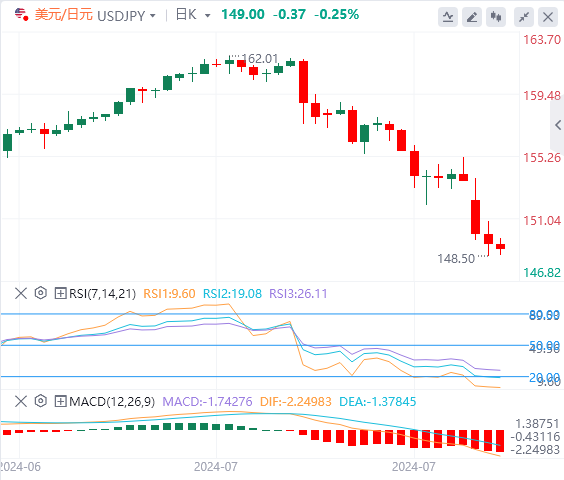Click the 163.70 price axis label
Viewport: 564px width, 480px height.
pyautogui.click(x=542, y=40)
